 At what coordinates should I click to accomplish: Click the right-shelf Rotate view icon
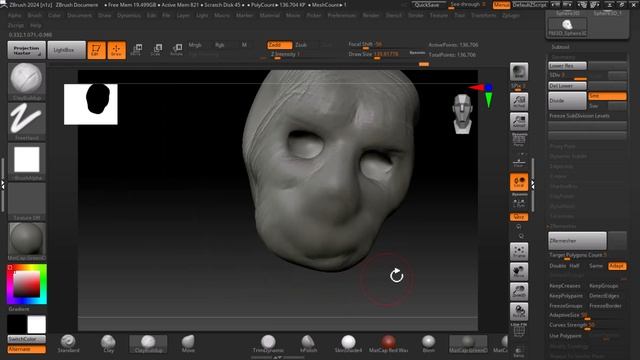click(x=519, y=311)
